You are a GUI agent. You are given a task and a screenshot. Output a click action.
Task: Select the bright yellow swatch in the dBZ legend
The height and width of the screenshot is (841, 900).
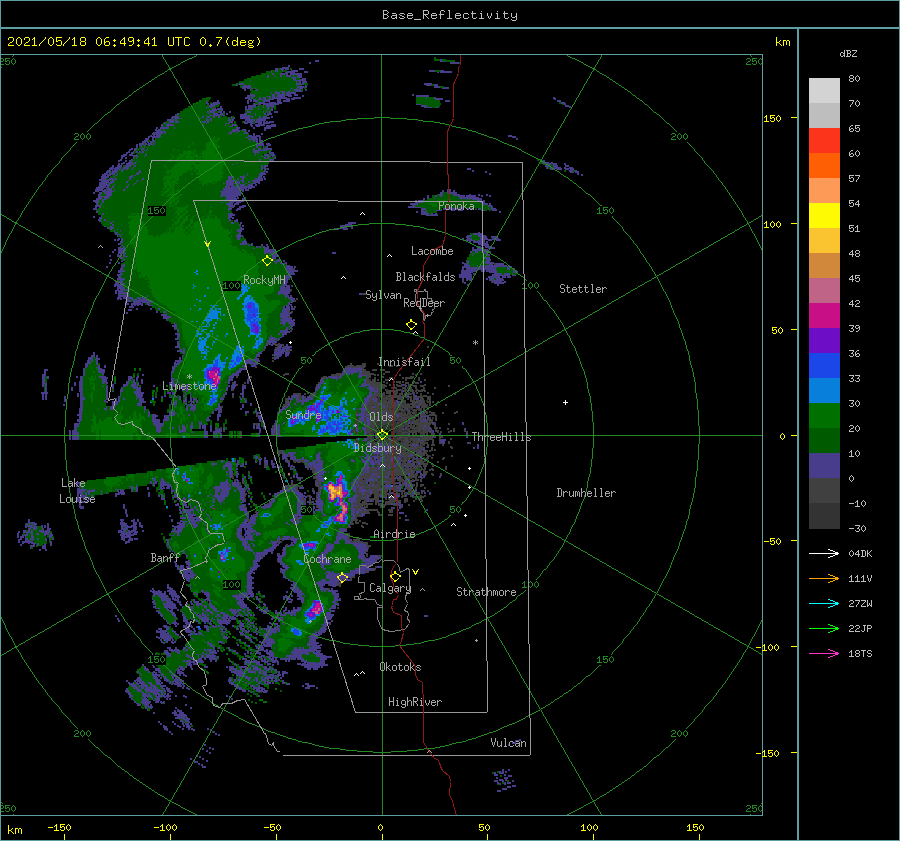pyautogui.click(x=824, y=216)
